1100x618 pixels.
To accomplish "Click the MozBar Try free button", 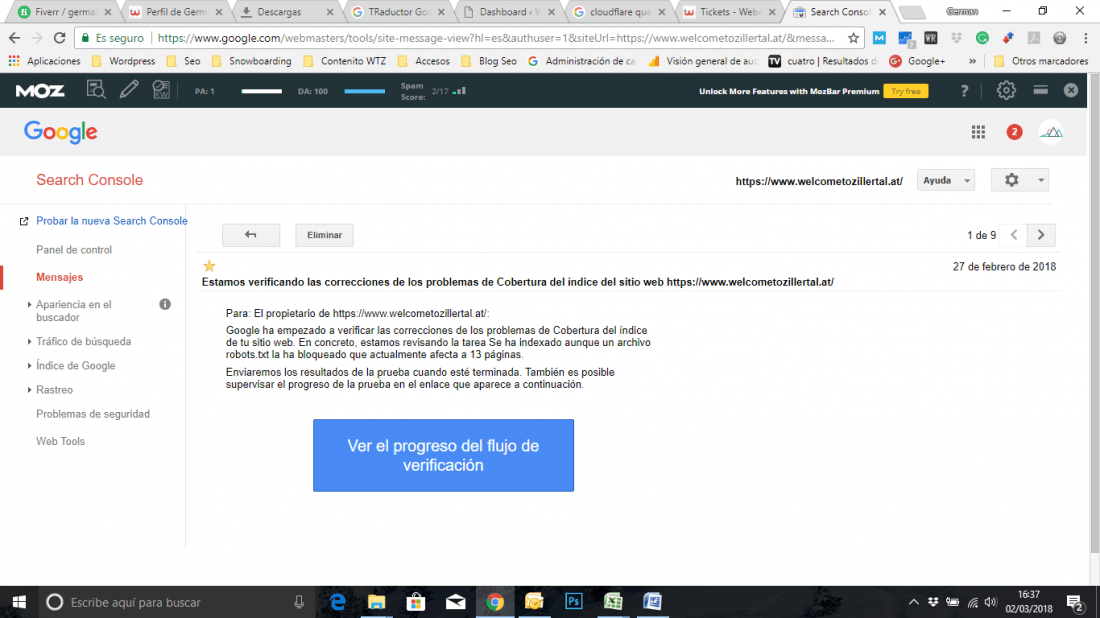I will [906, 91].
